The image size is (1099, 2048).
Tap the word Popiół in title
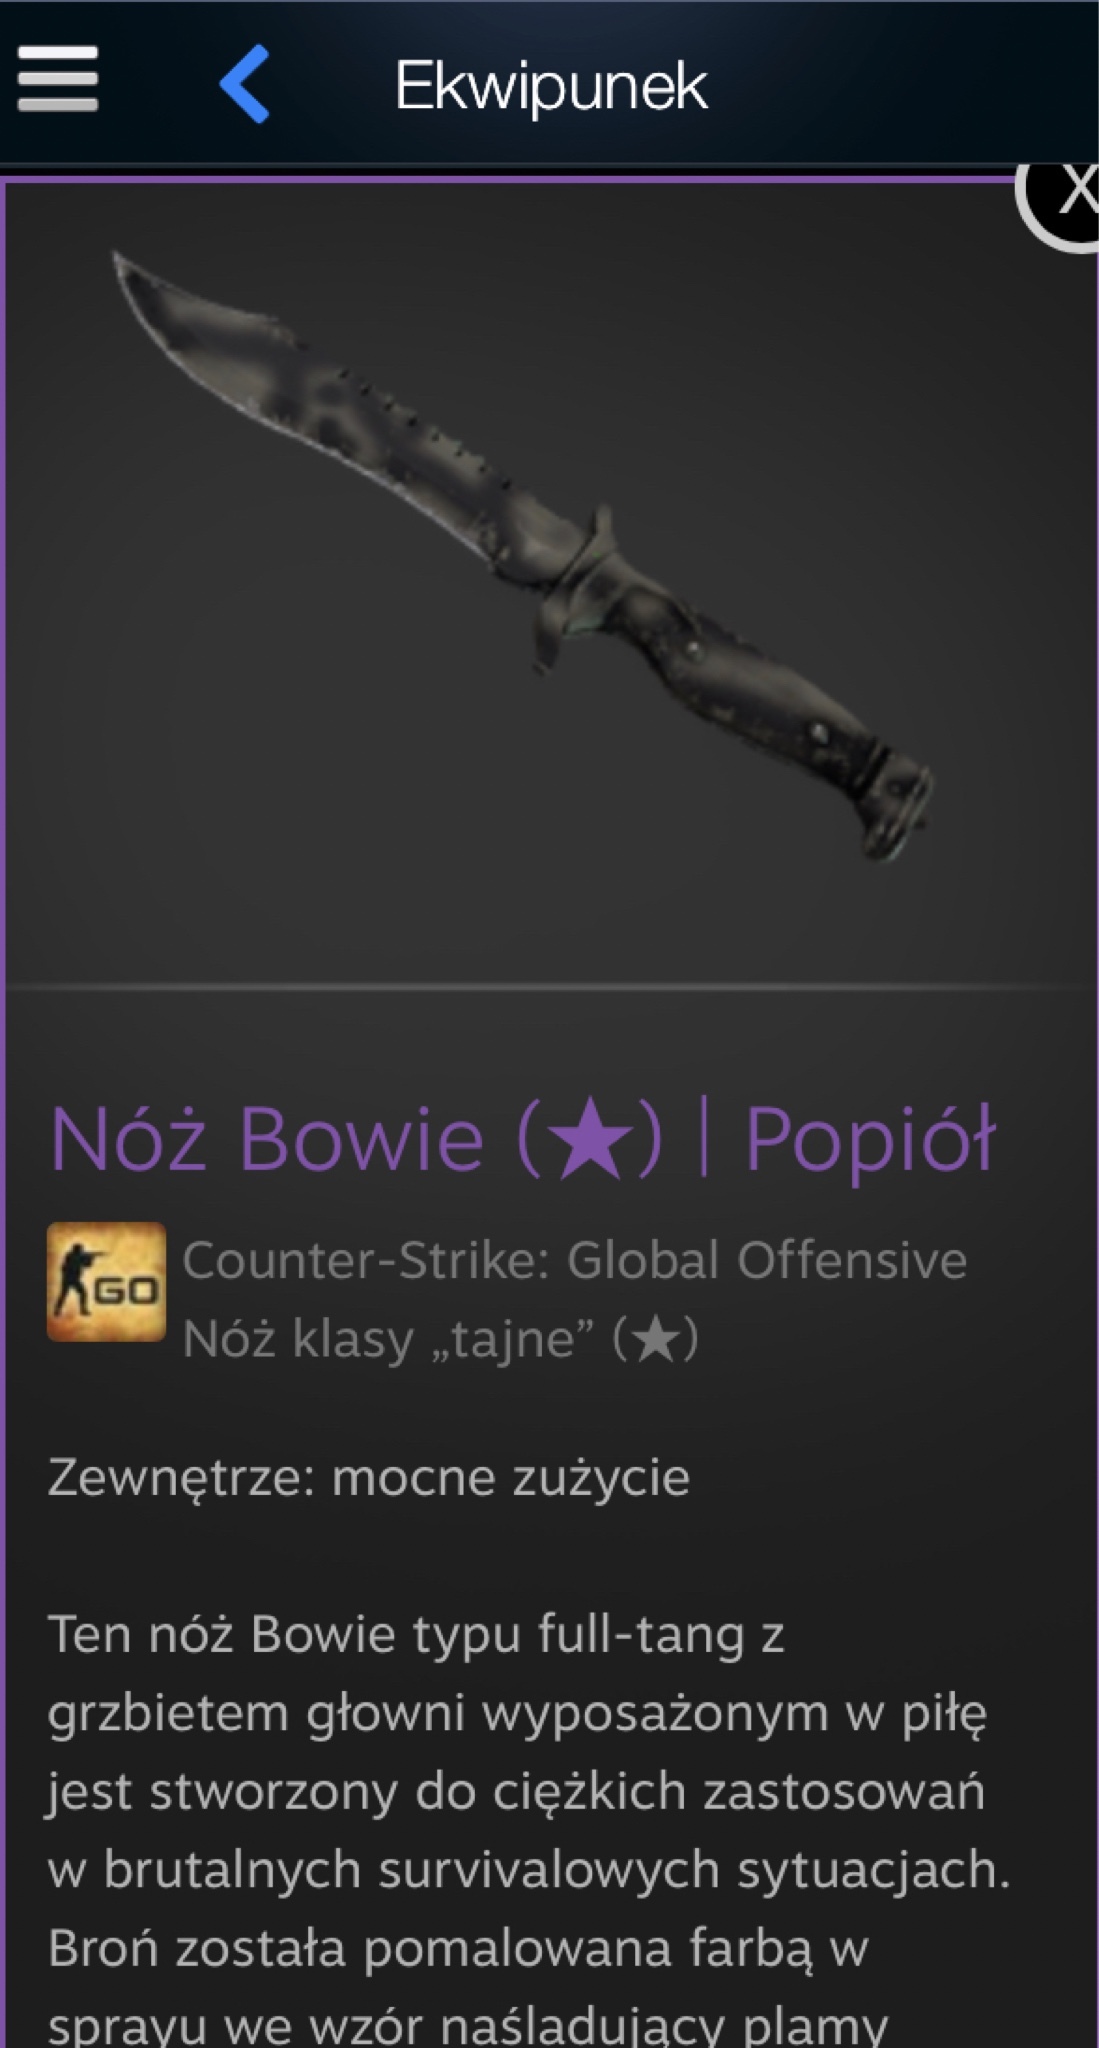coord(870,1140)
